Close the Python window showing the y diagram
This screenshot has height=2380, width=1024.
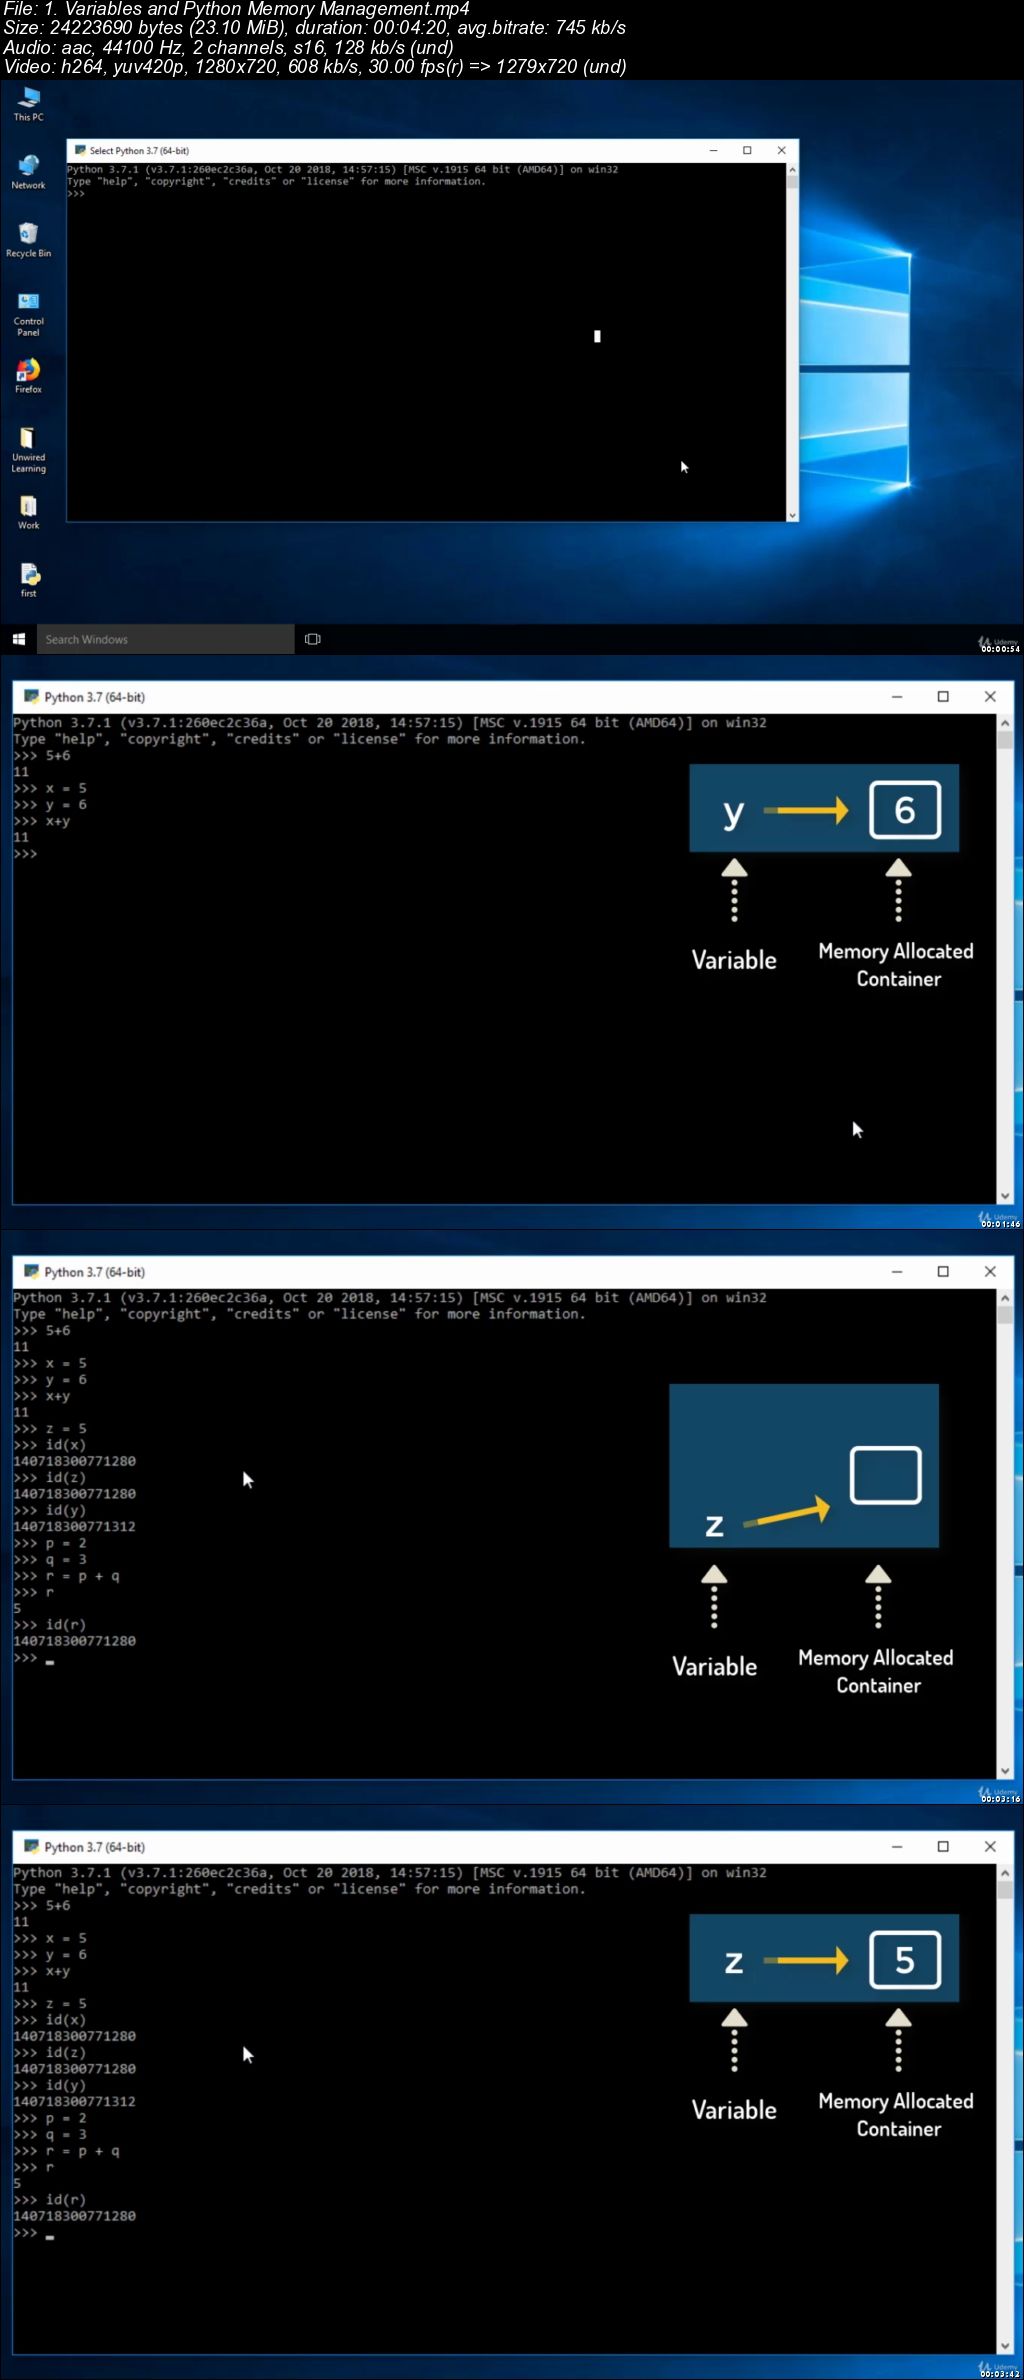tap(990, 696)
